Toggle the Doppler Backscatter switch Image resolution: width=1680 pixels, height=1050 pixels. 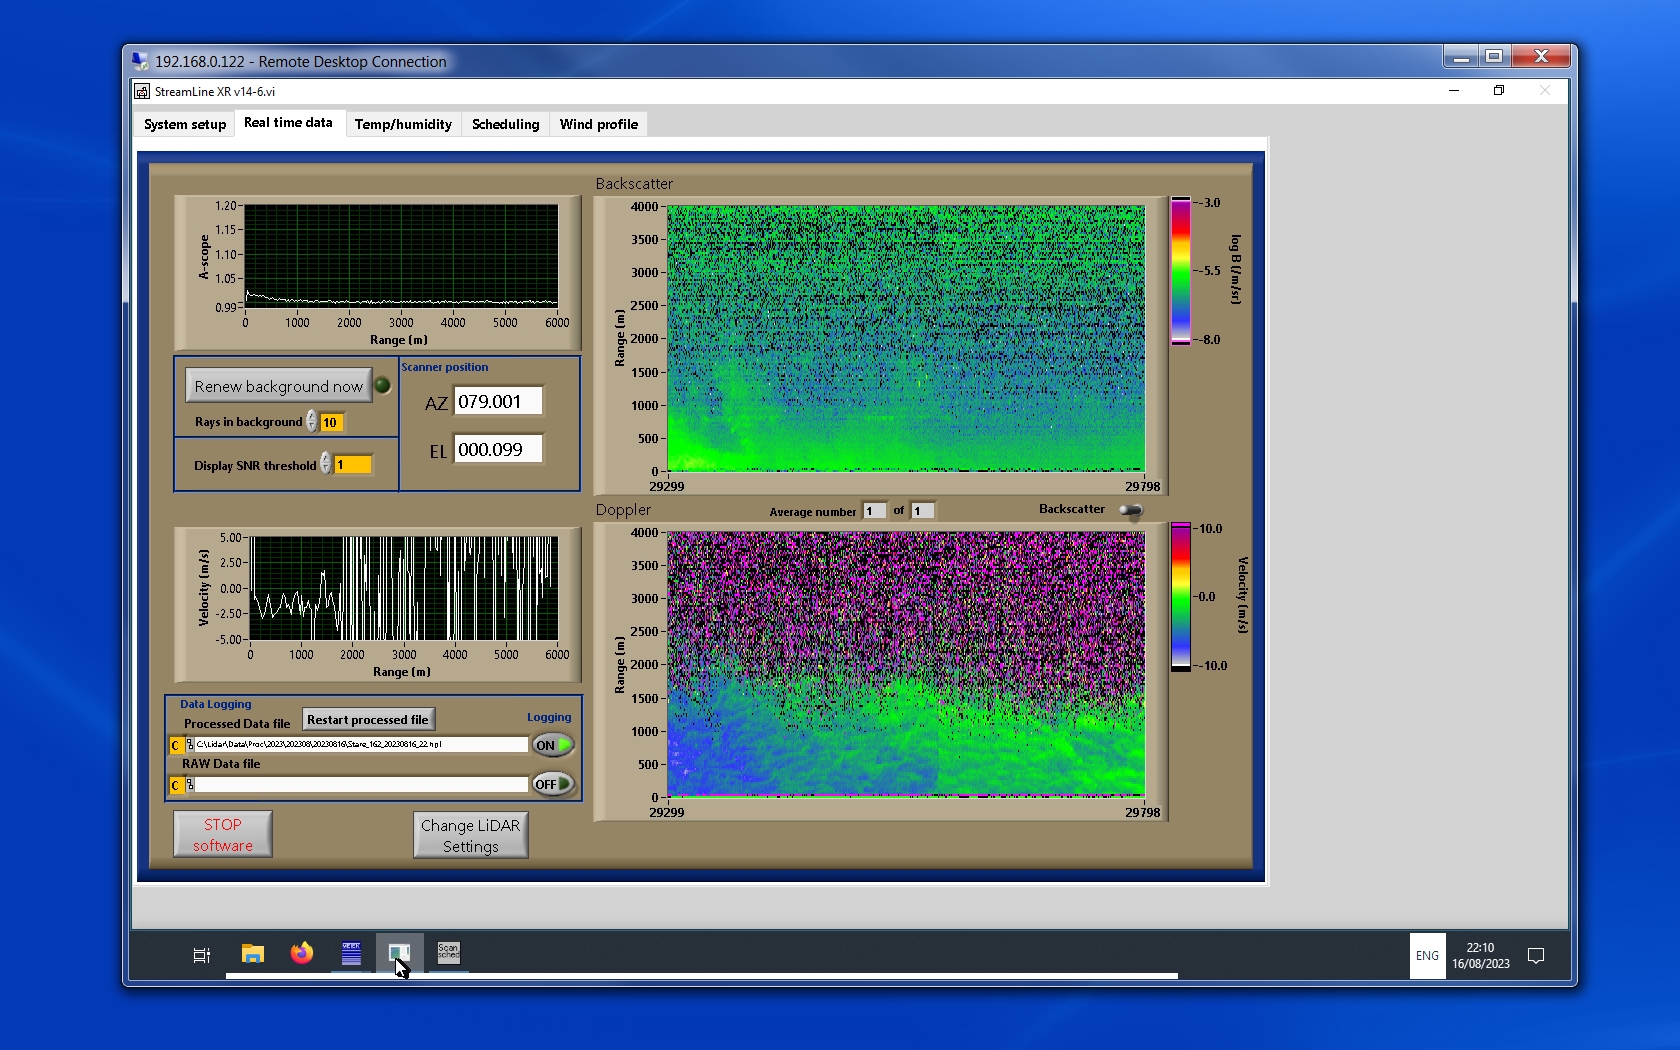(1131, 510)
